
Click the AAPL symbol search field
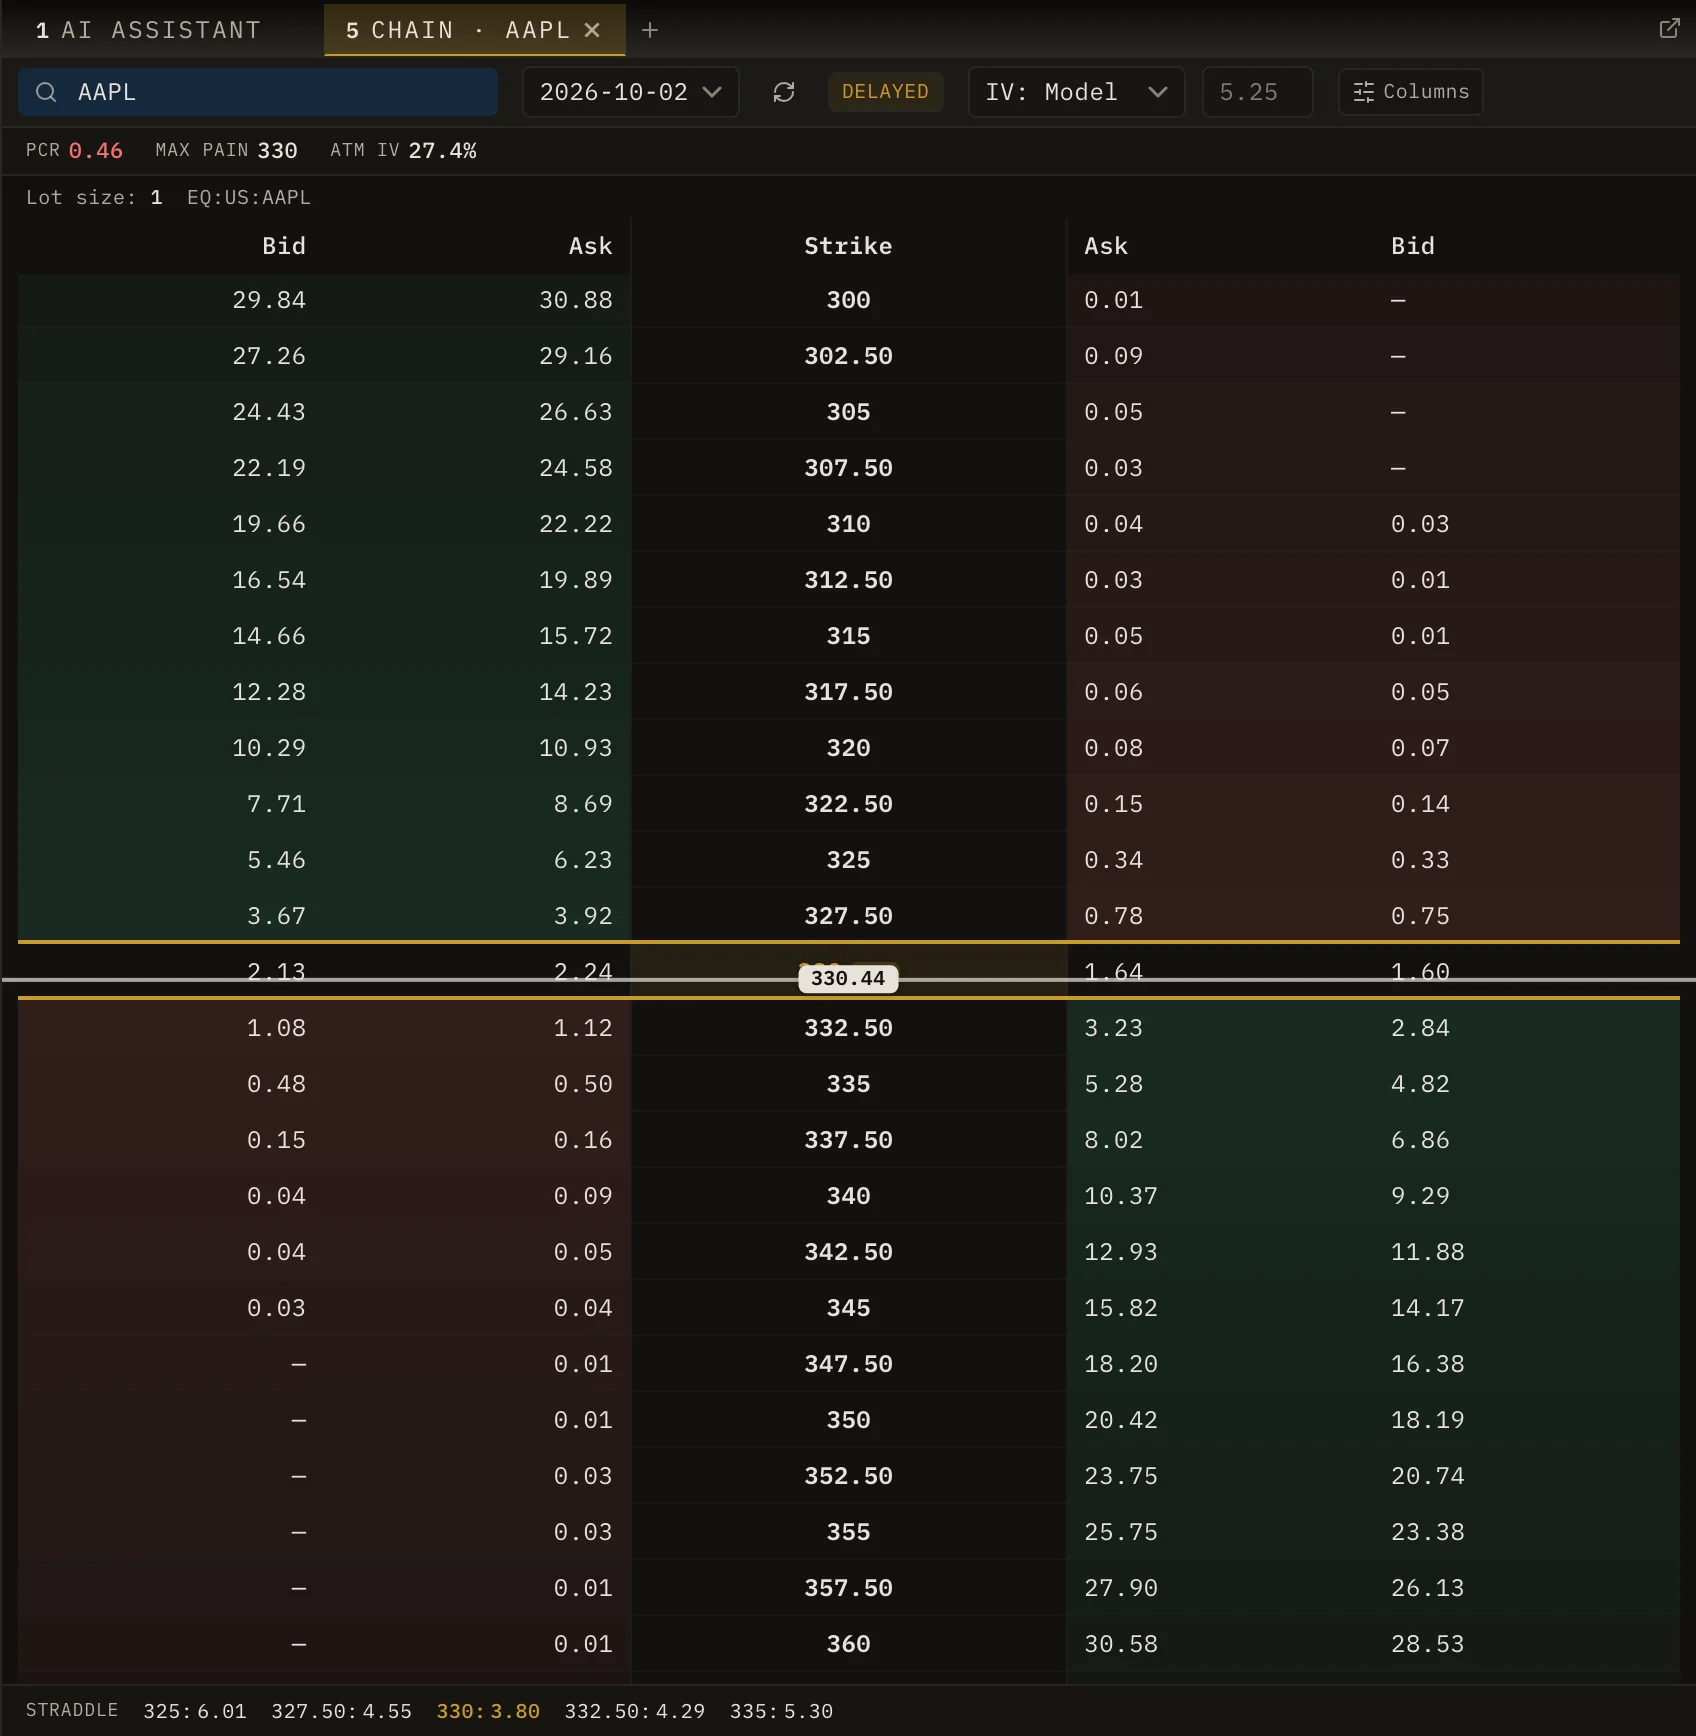pos(258,92)
